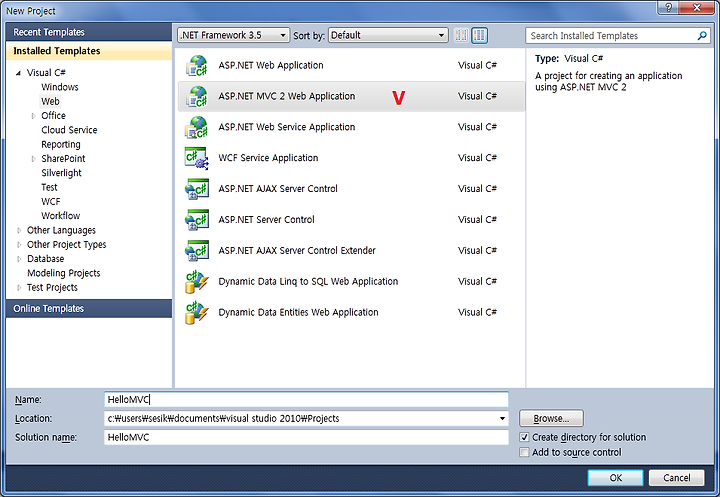Select the ASP.NET MVC 2 Web Application text
The width and height of the screenshot is (720, 497).
(x=287, y=96)
